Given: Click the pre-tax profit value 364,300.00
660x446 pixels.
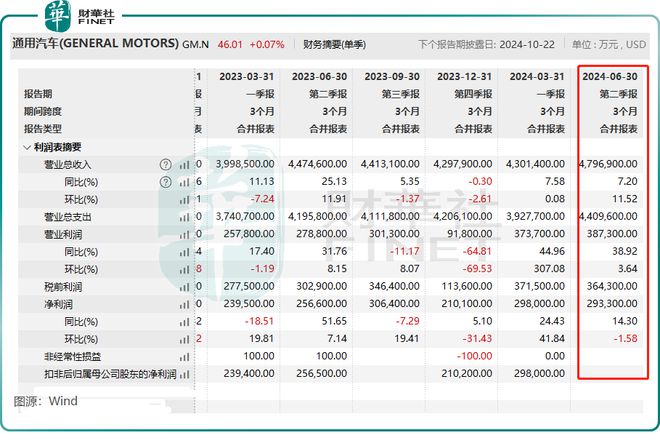Looking at the screenshot, I should [x=612, y=286].
